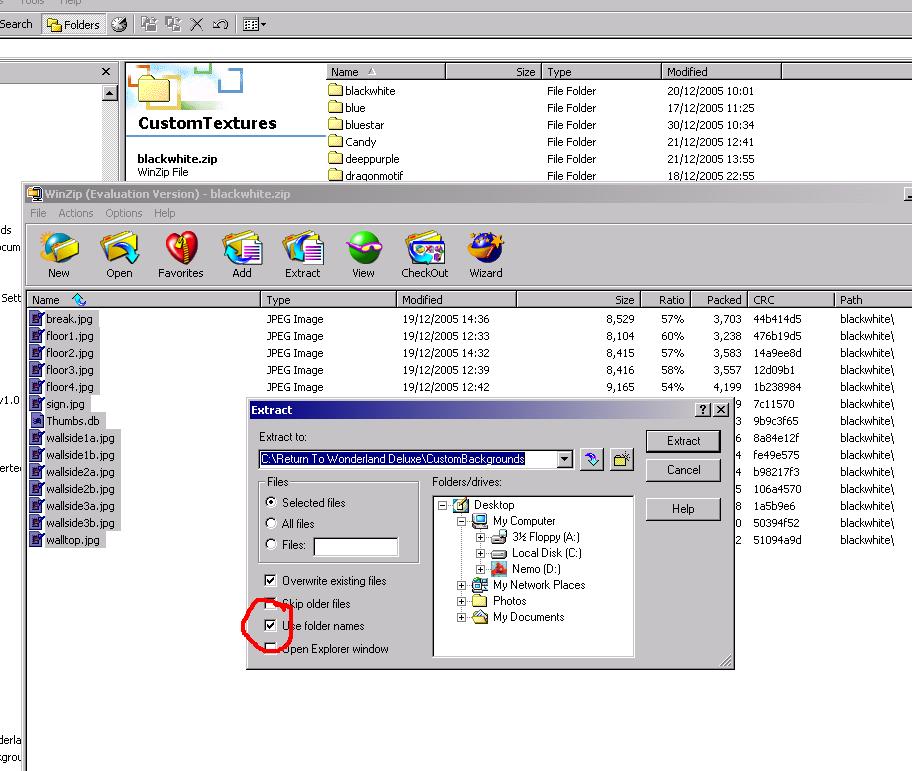Click the Folders button in Explorer toolbar
Screen dimensions: 912x771
73,24
